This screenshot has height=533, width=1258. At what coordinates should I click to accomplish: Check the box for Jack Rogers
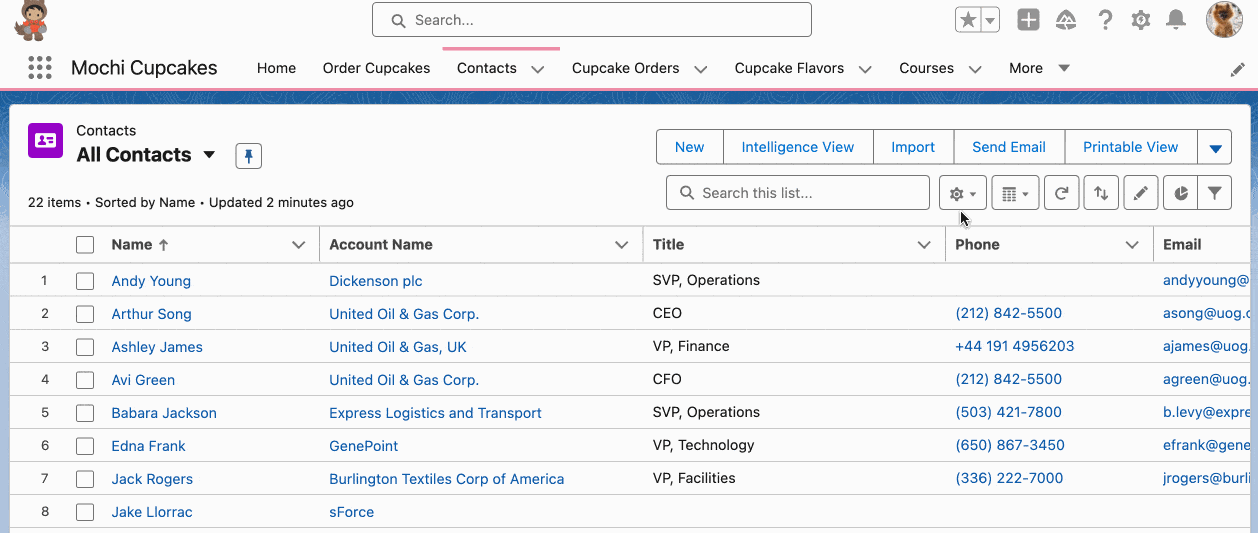tap(85, 479)
